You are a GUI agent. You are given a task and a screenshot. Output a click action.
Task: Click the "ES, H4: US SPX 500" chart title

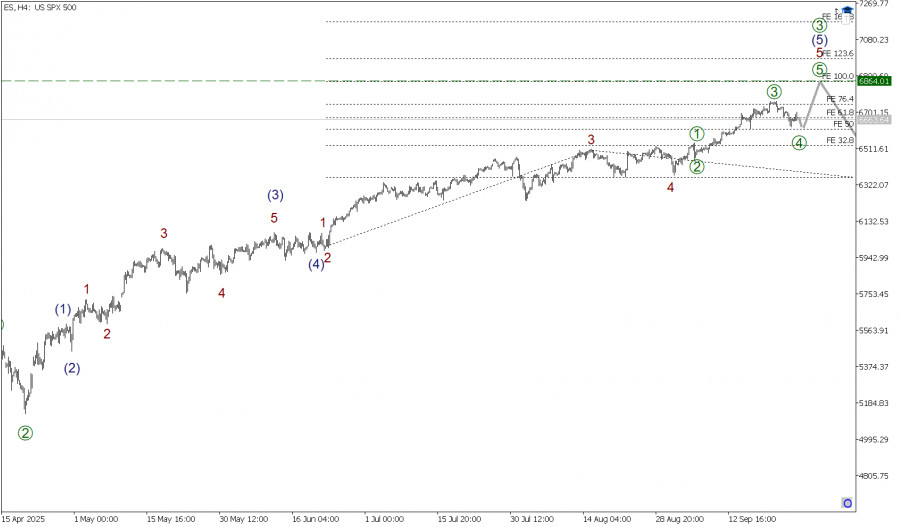39,7
